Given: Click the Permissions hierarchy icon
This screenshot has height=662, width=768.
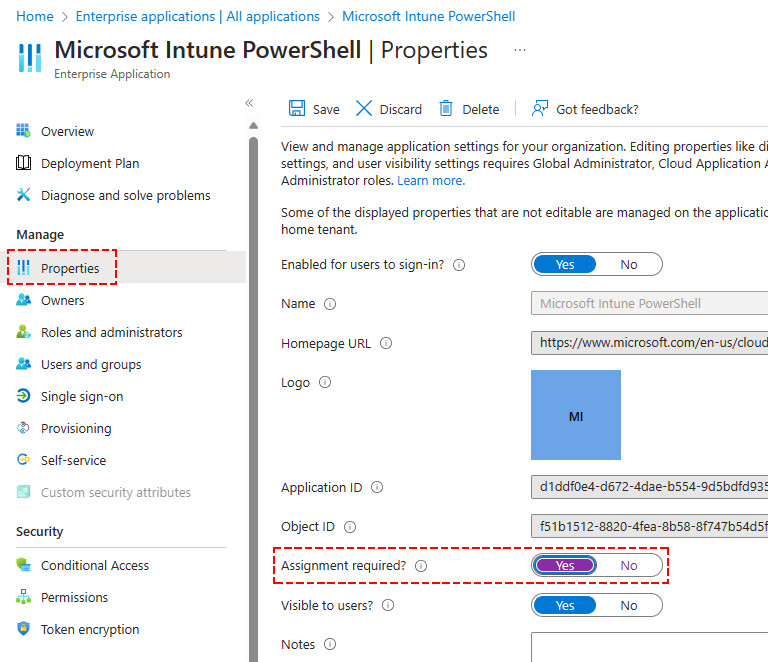Looking at the screenshot, I should [23, 596].
